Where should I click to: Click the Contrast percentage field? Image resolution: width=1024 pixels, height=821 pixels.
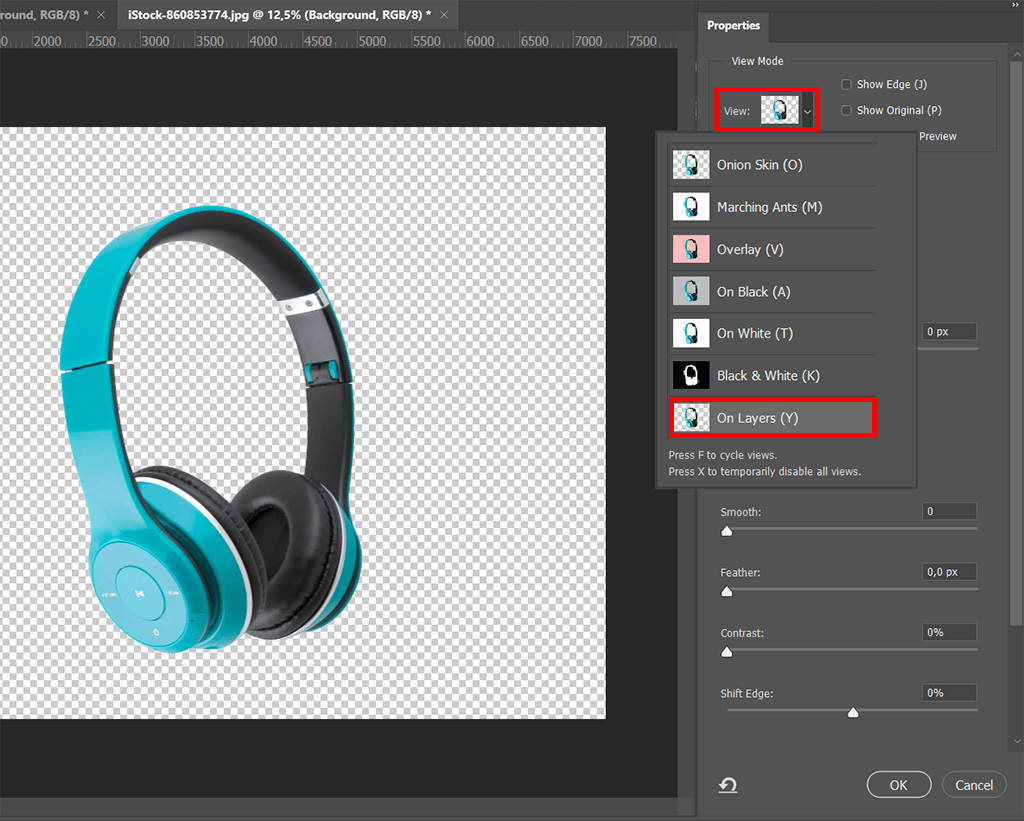click(x=950, y=632)
